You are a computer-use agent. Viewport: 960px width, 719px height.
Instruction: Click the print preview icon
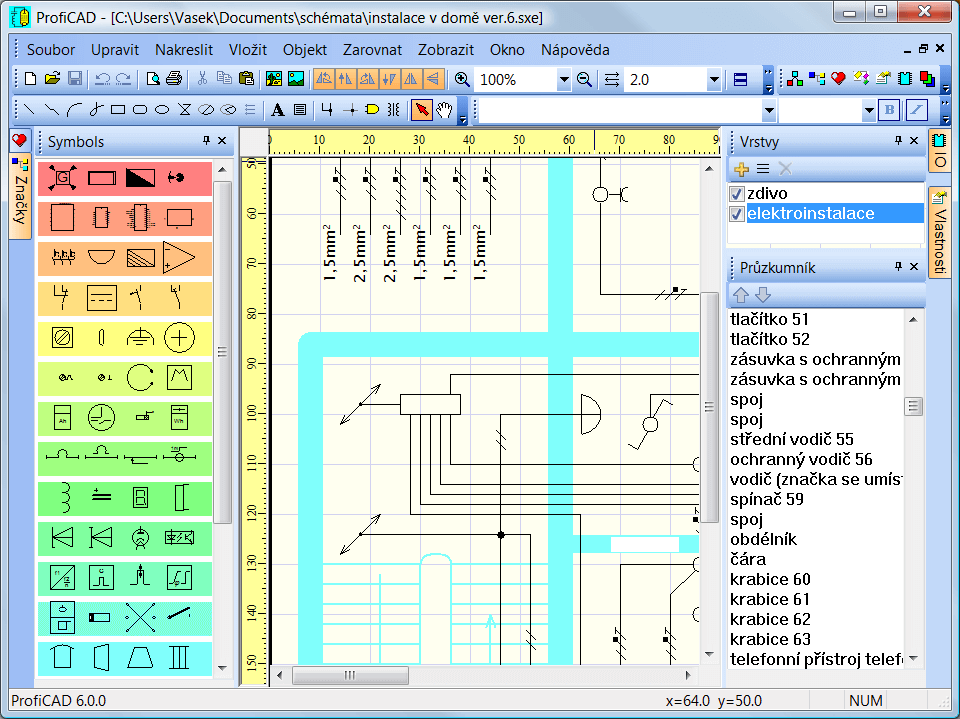(153, 79)
